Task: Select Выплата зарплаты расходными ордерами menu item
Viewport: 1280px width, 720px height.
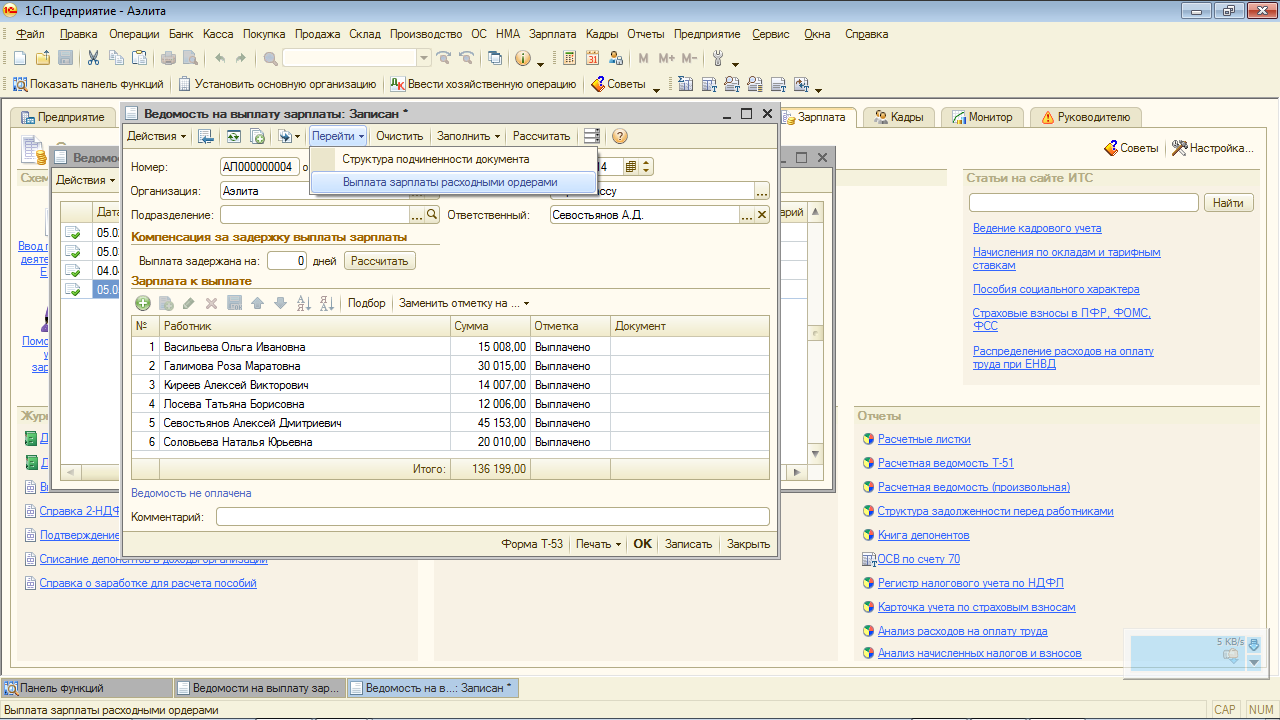Action: click(x=454, y=182)
